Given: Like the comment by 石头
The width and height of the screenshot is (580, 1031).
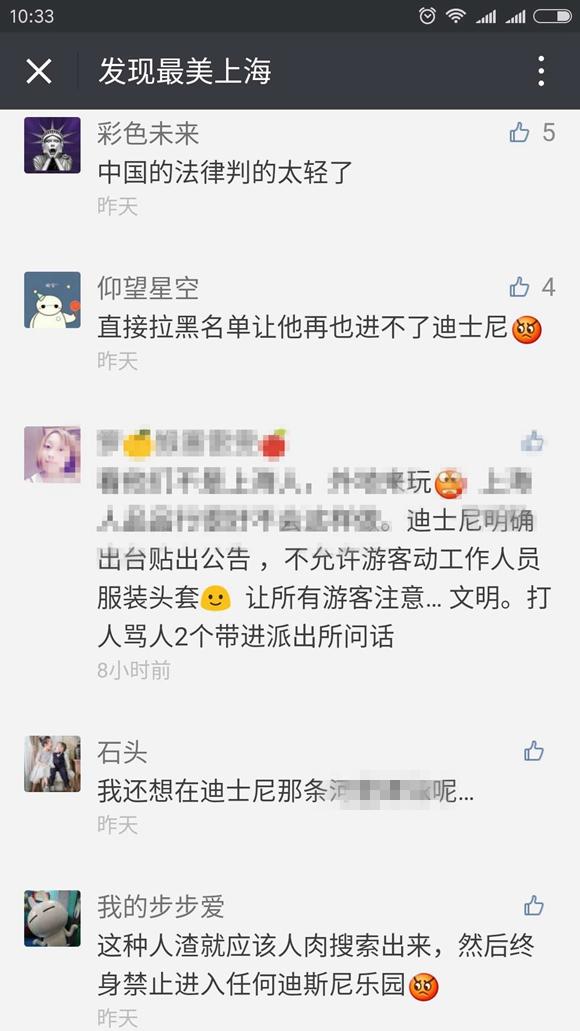Looking at the screenshot, I should tap(533, 751).
